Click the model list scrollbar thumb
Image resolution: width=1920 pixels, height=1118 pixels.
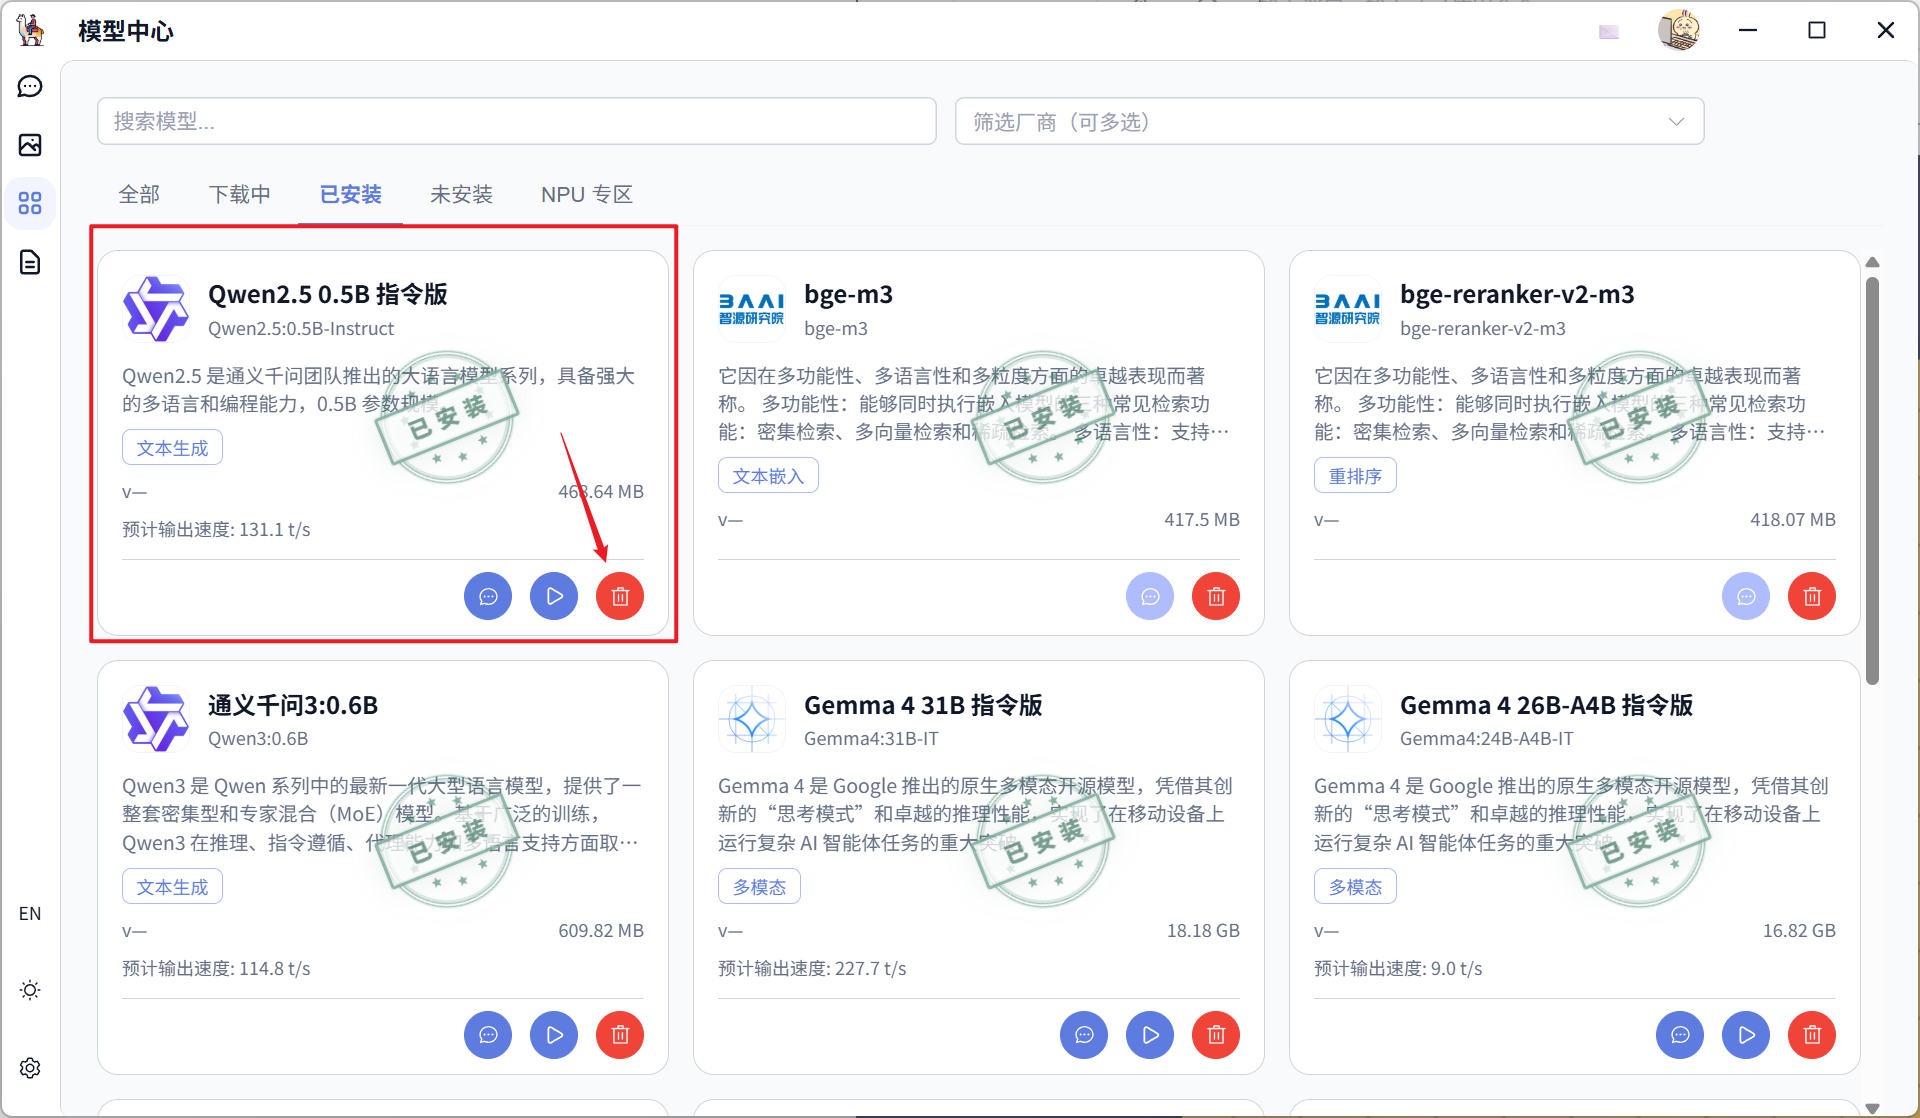tap(1873, 480)
